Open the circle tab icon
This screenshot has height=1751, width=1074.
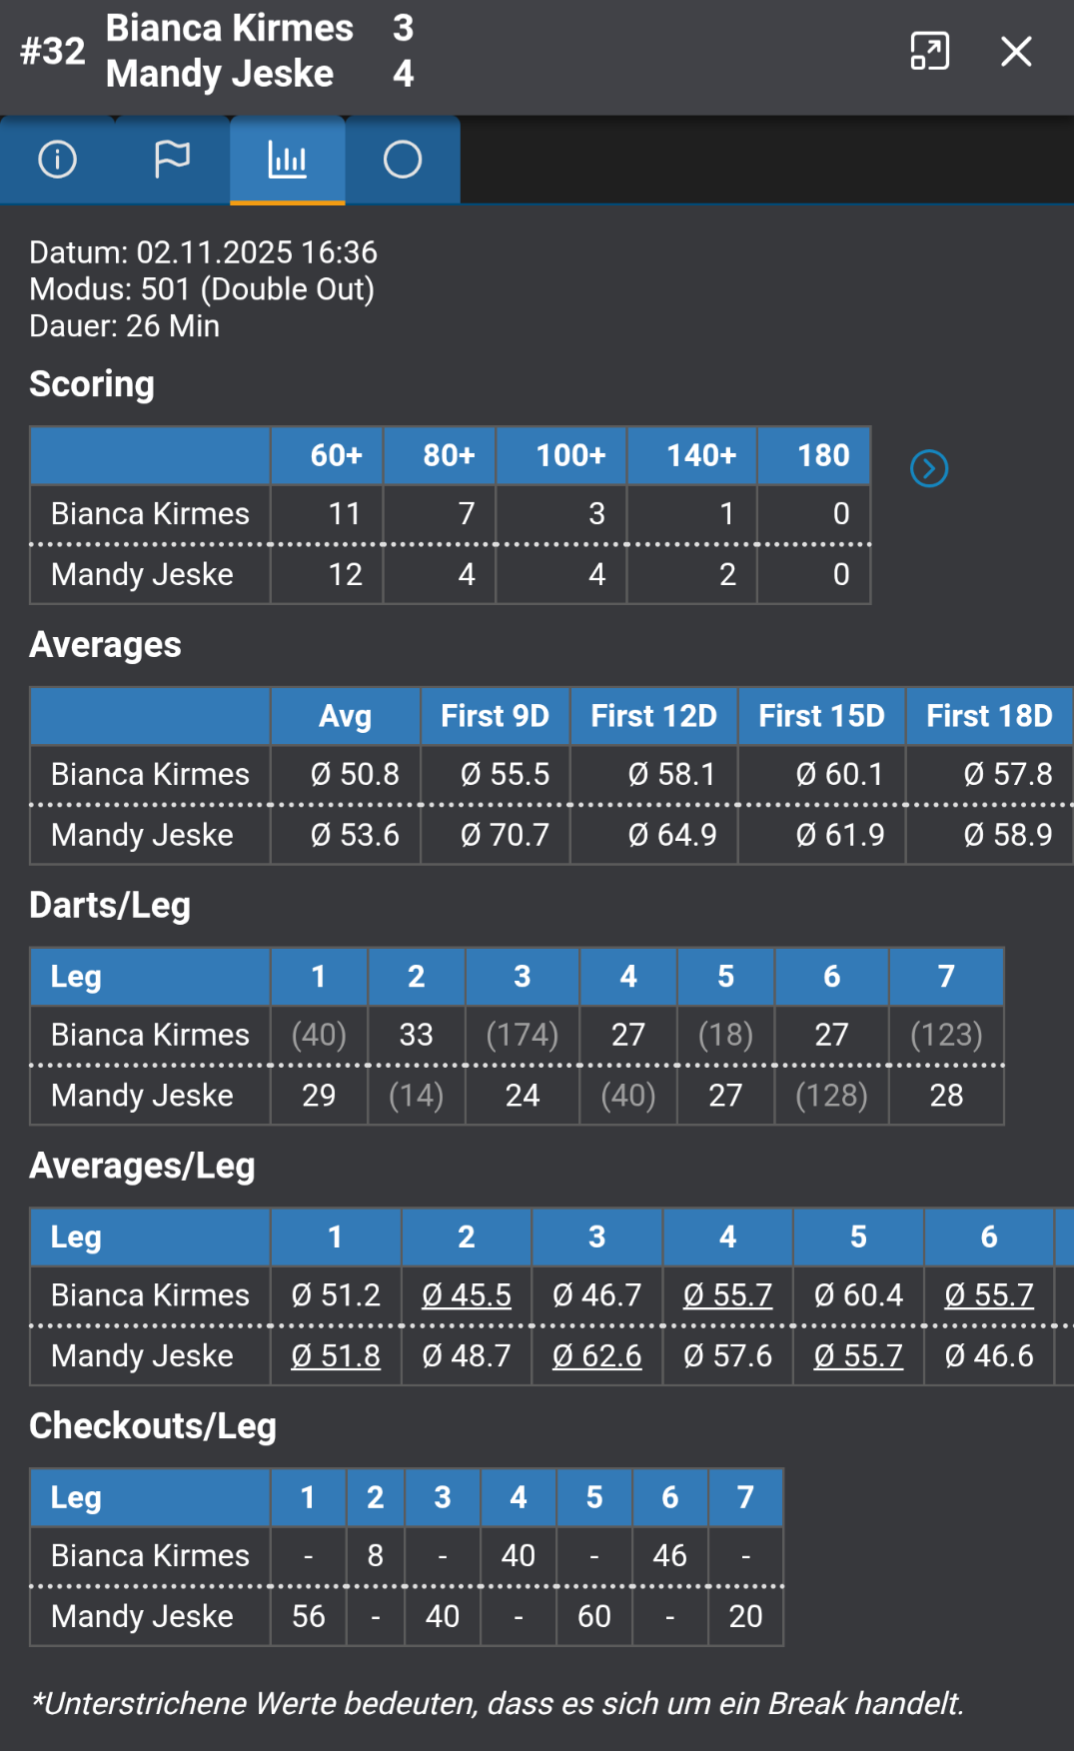tap(402, 160)
